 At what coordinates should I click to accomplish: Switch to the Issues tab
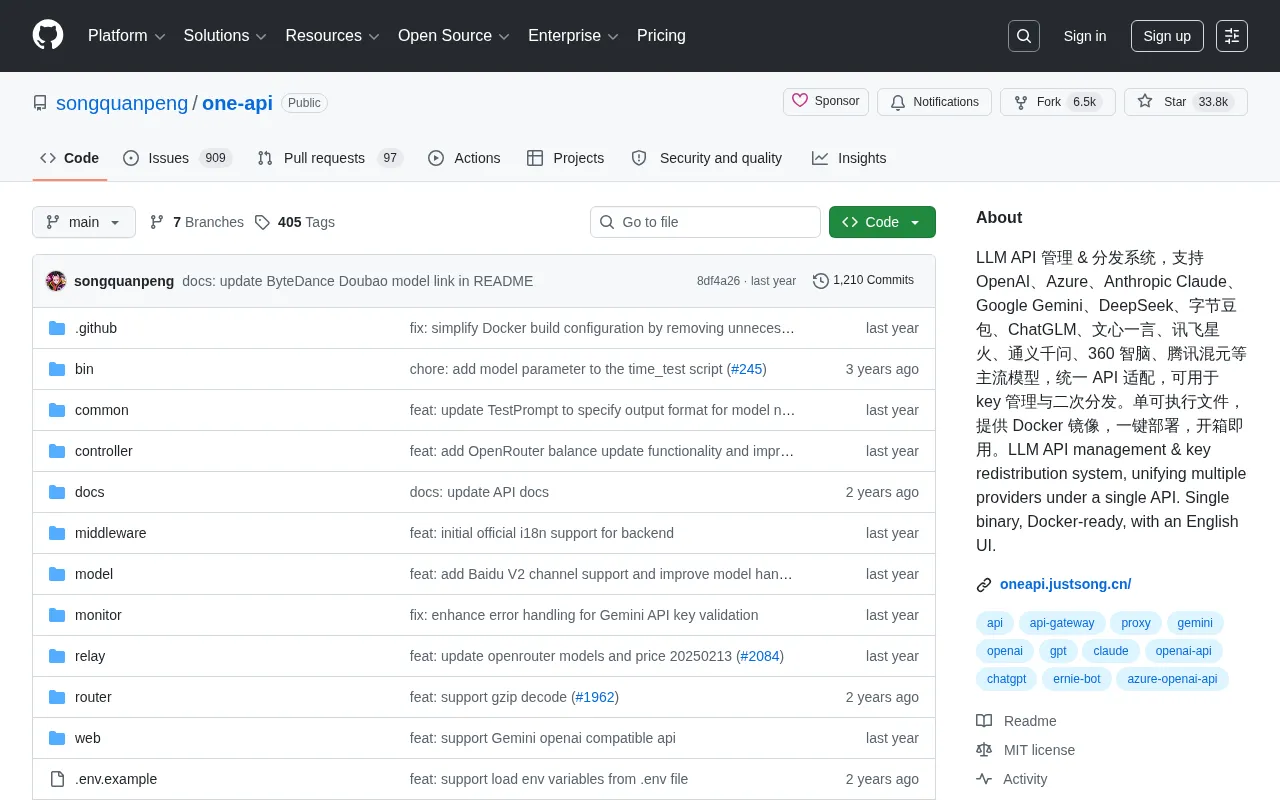click(177, 158)
